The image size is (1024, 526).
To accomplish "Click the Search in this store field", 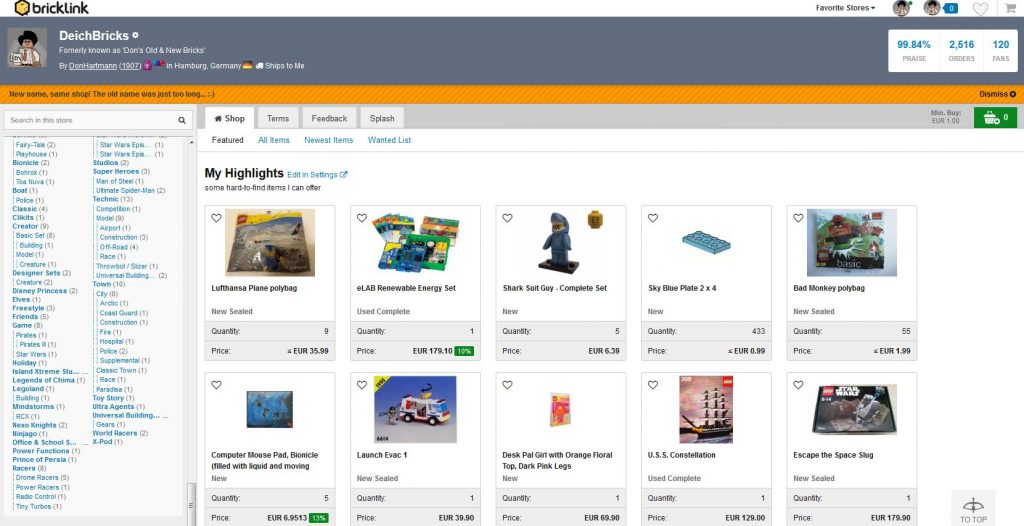I will tap(90, 120).
